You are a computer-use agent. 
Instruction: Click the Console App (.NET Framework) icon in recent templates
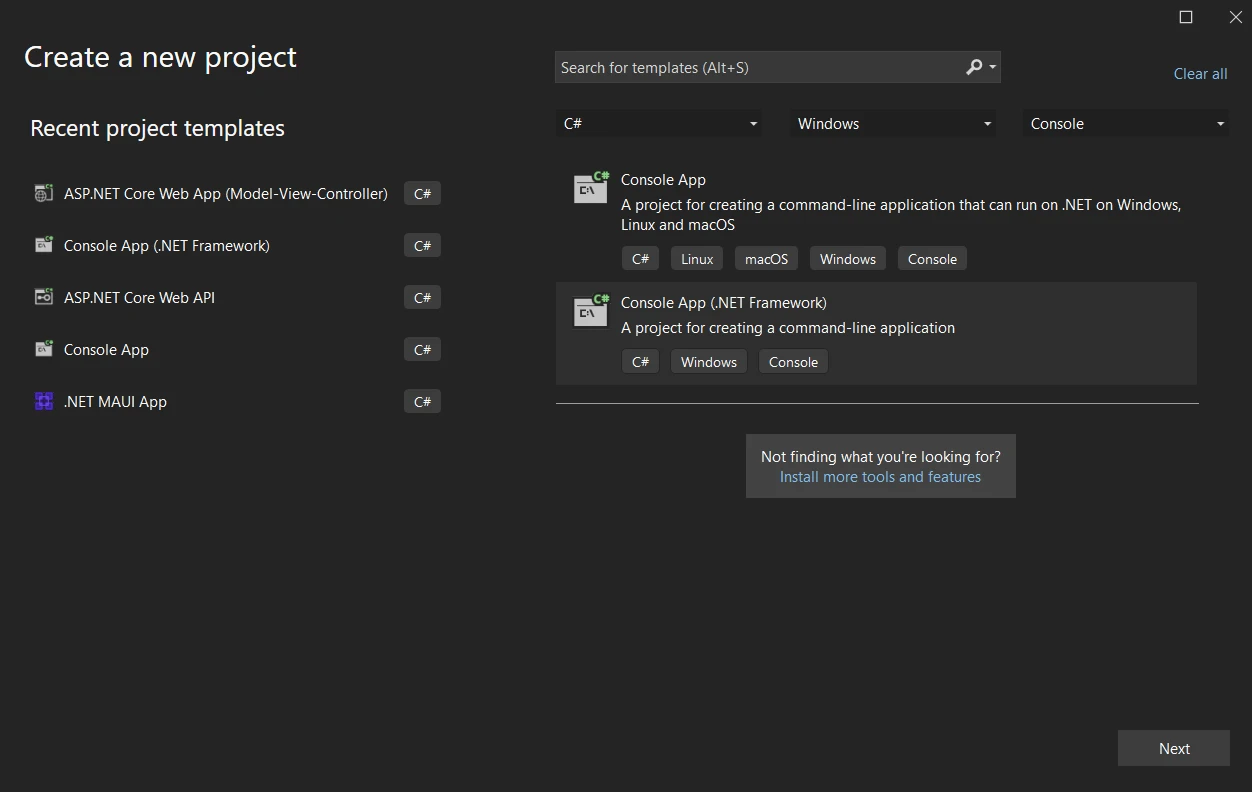(43, 246)
